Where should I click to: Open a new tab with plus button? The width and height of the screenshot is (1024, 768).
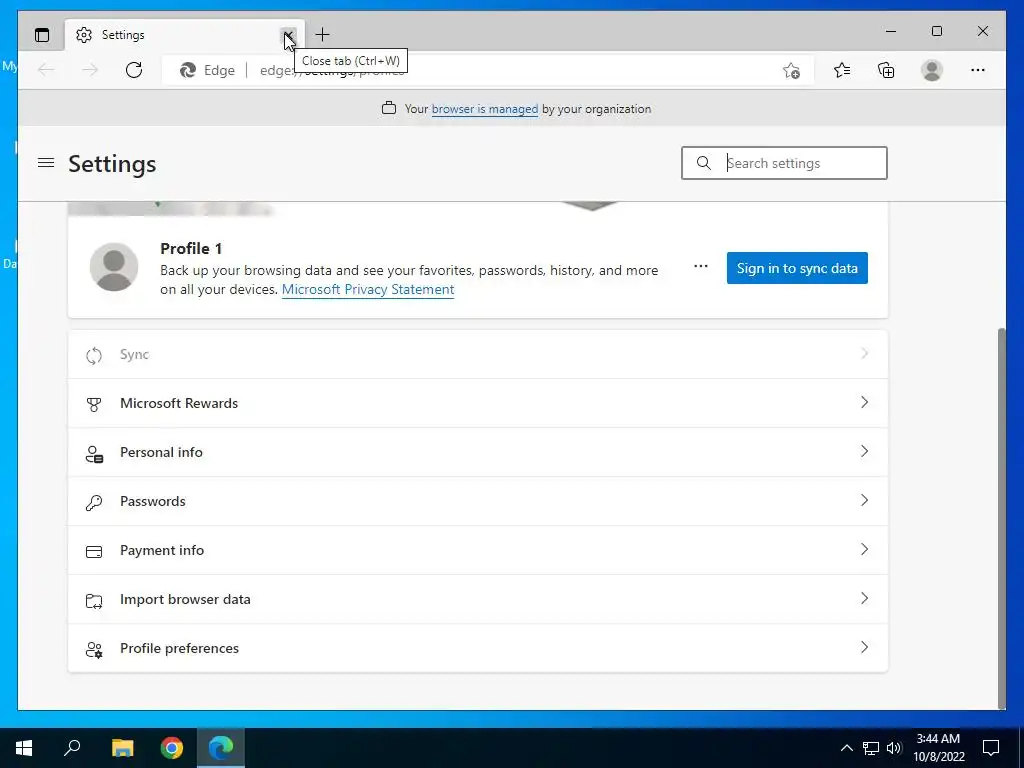tap(322, 35)
